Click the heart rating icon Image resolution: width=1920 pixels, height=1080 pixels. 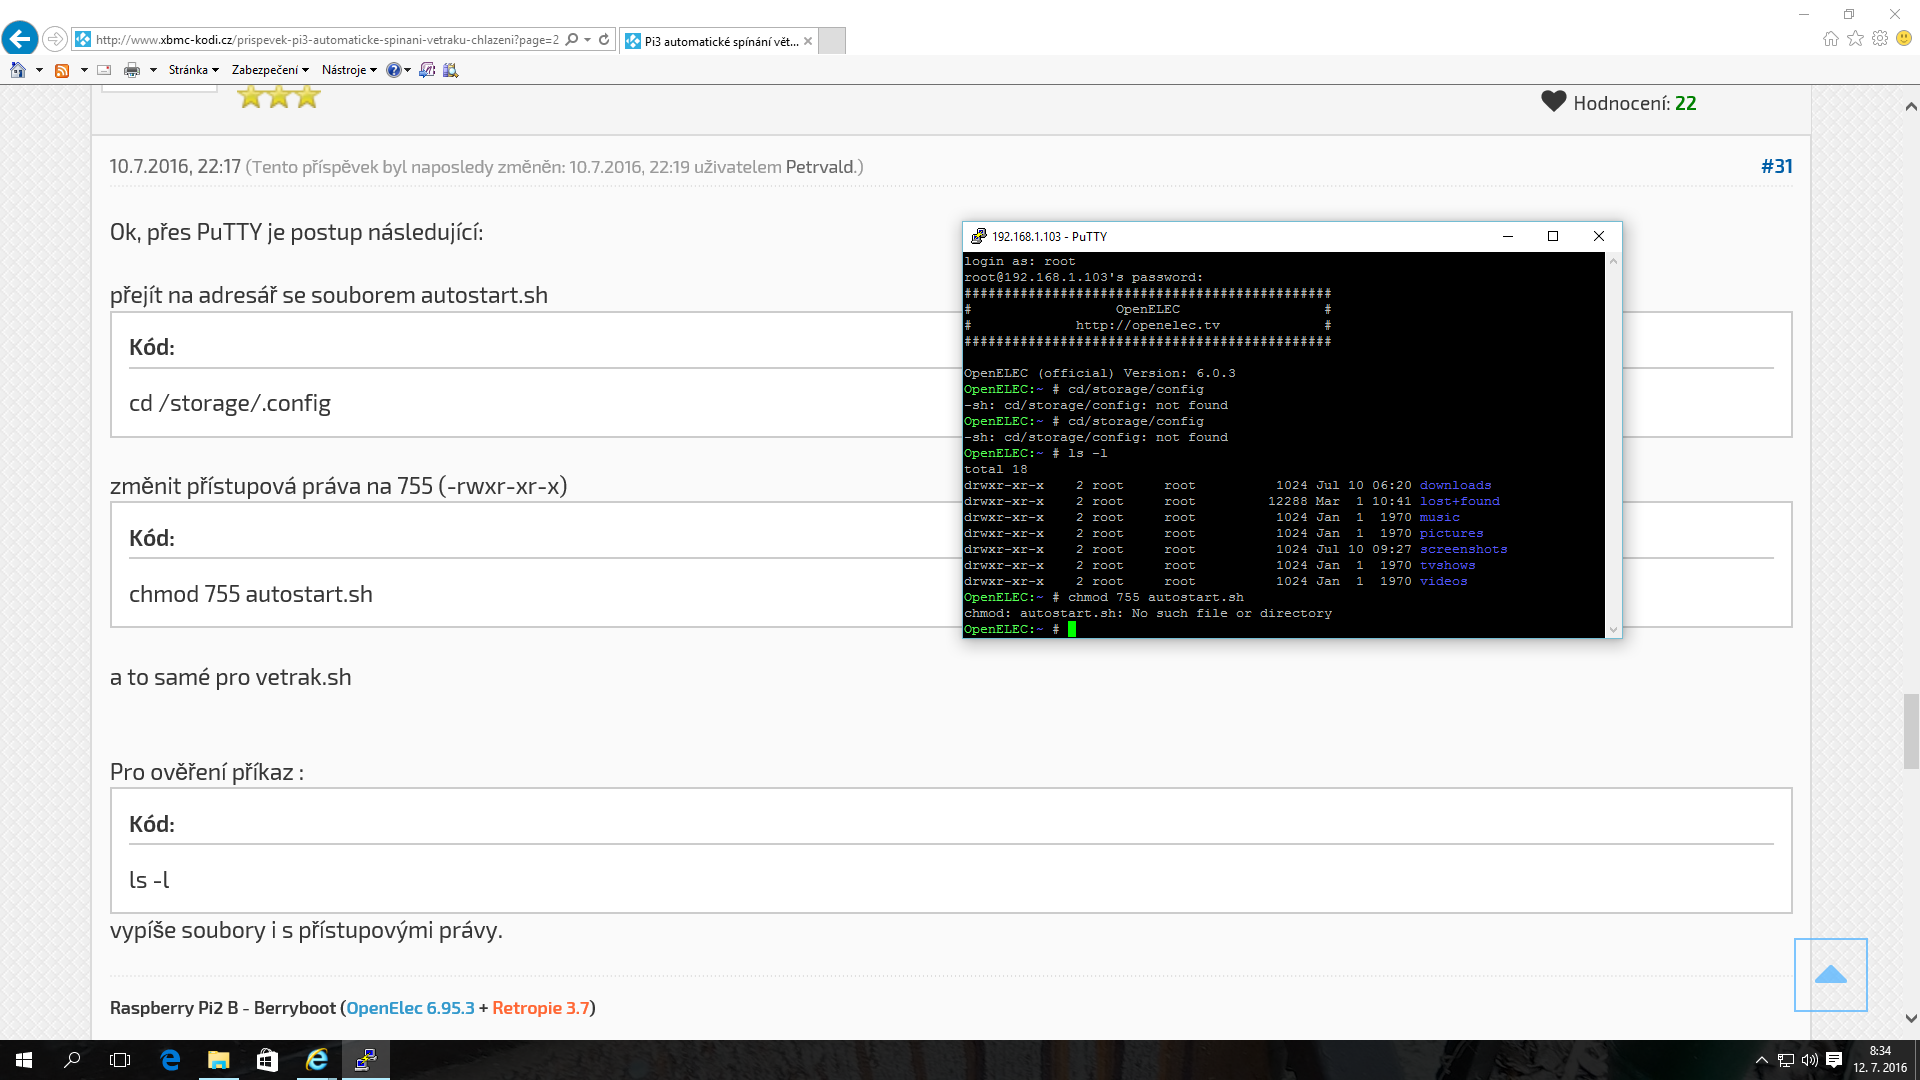(1553, 102)
